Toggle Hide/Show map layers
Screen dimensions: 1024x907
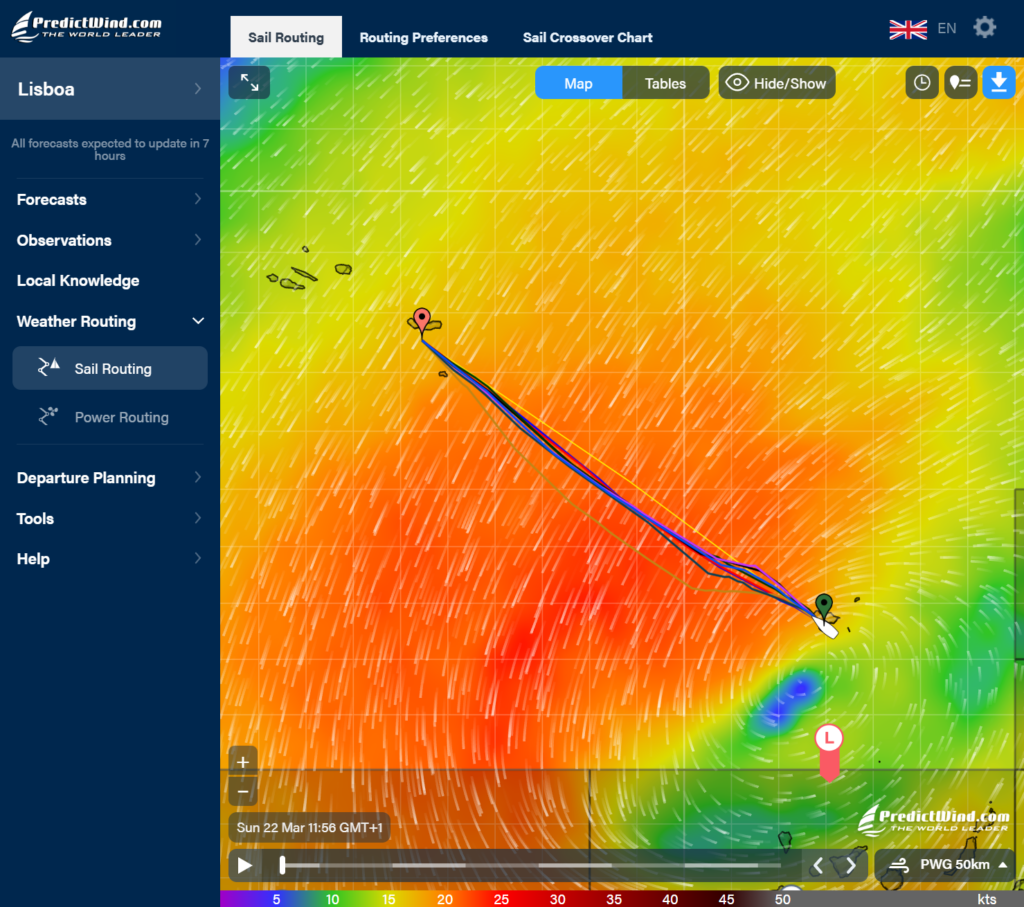point(776,83)
